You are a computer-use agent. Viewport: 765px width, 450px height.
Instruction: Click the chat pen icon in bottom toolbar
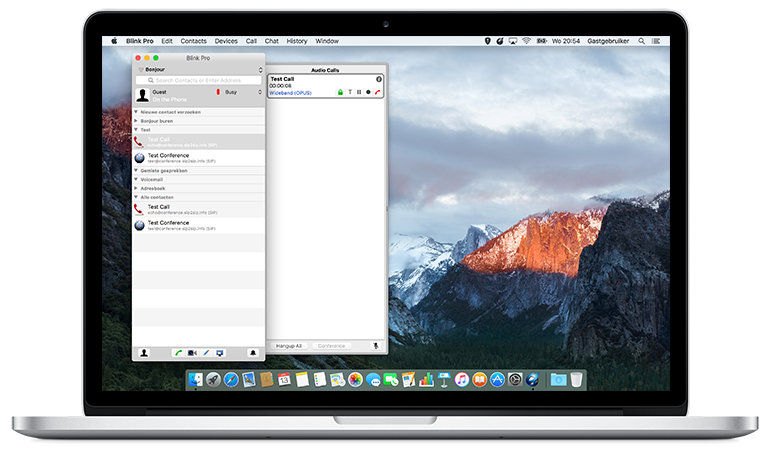(x=206, y=353)
